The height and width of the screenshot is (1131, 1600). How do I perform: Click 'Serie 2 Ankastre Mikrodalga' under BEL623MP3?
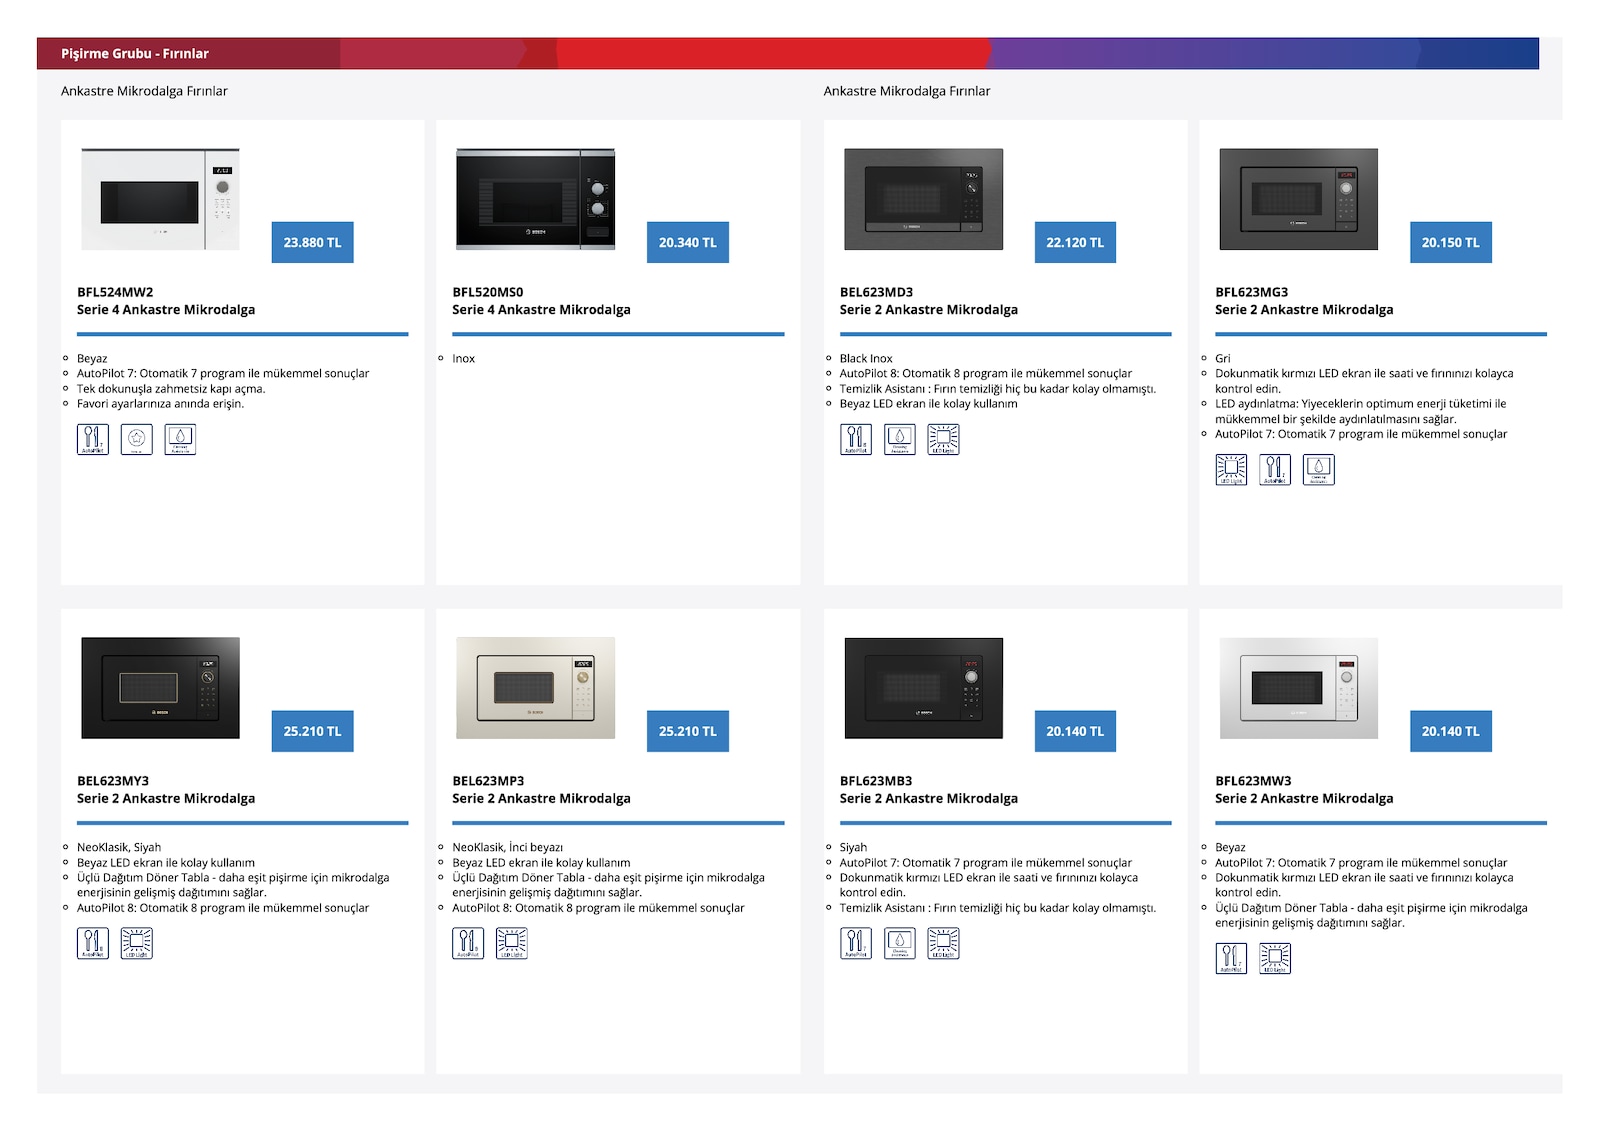pyautogui.click(x=541, y=799)
